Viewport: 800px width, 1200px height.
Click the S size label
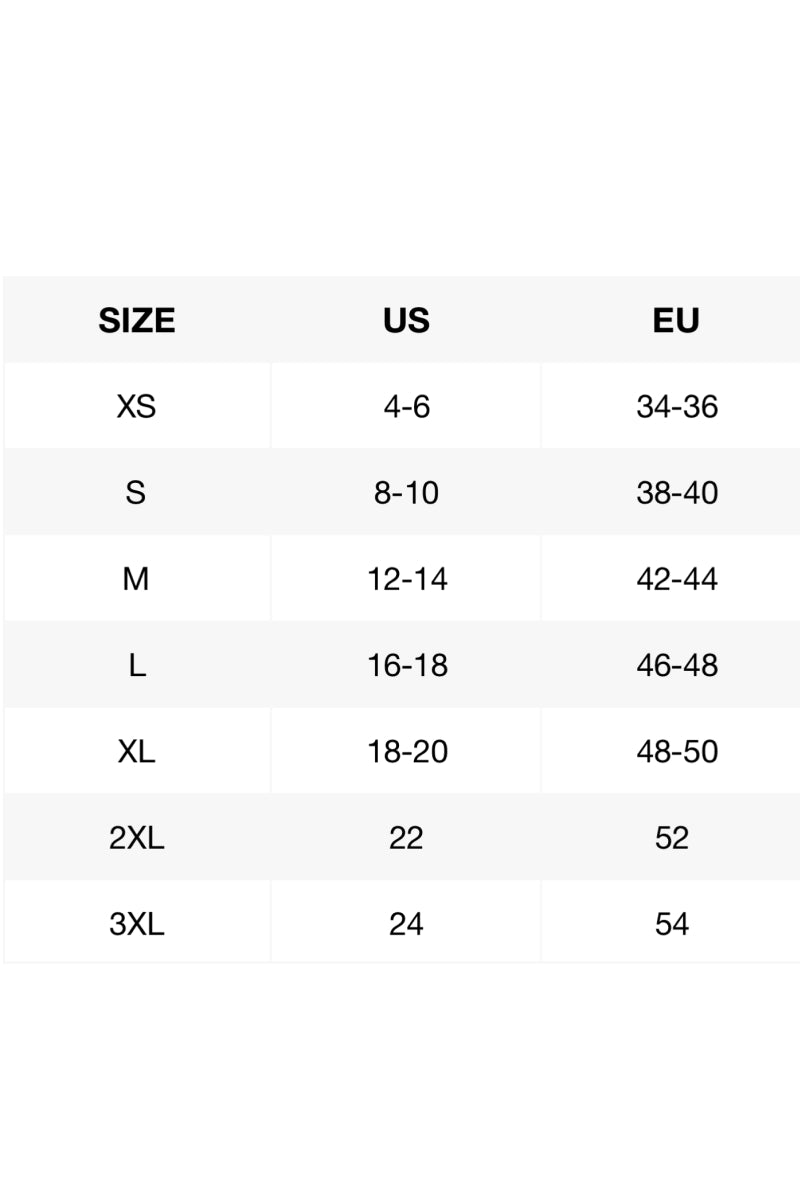pos(136,493)
